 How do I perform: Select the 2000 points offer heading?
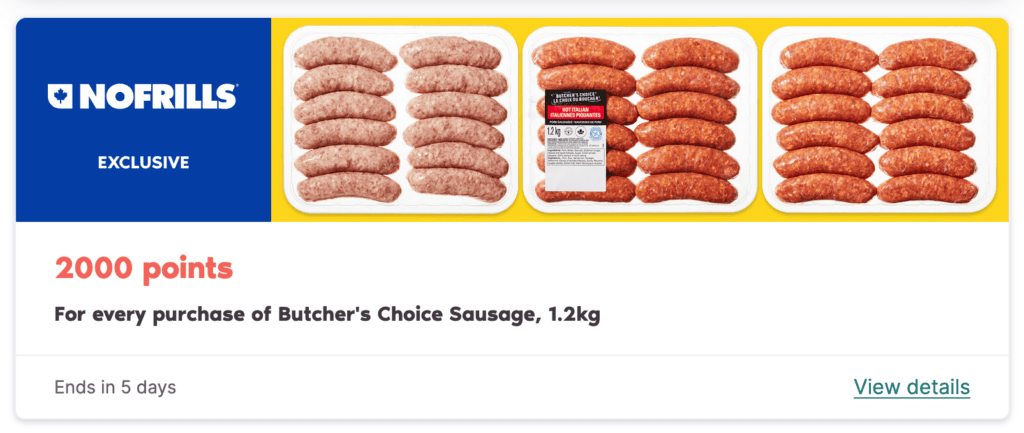click(144, 268)
